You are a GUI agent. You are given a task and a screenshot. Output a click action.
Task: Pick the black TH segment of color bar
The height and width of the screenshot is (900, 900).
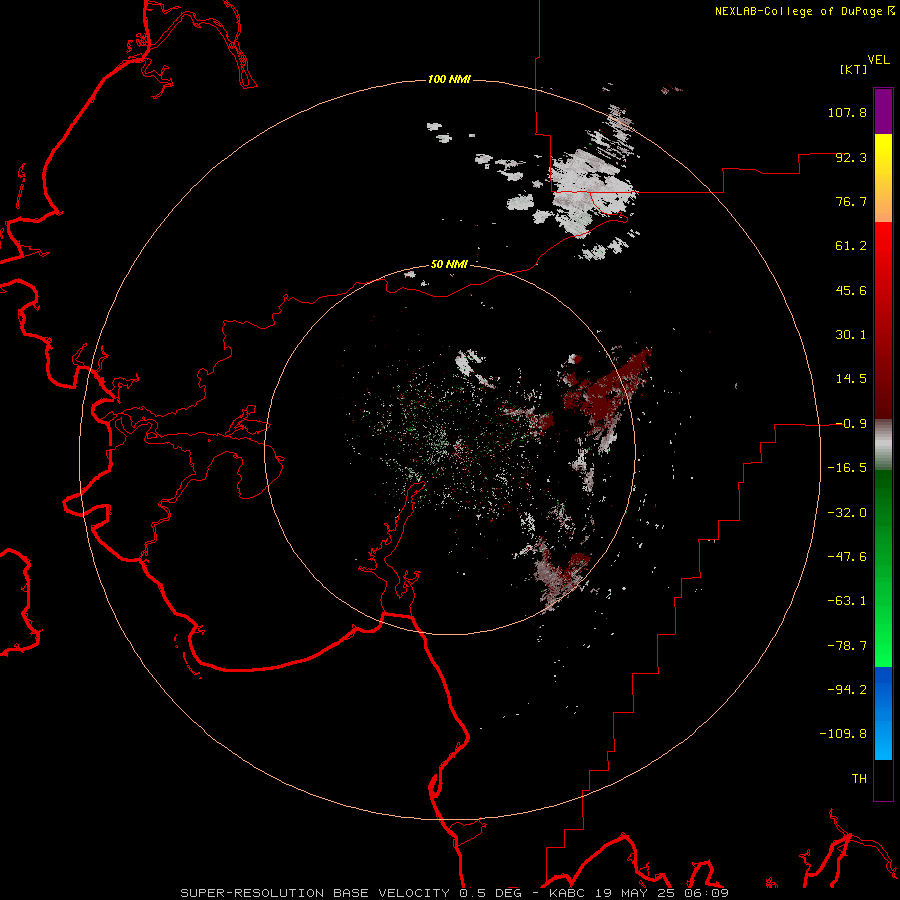883,779
